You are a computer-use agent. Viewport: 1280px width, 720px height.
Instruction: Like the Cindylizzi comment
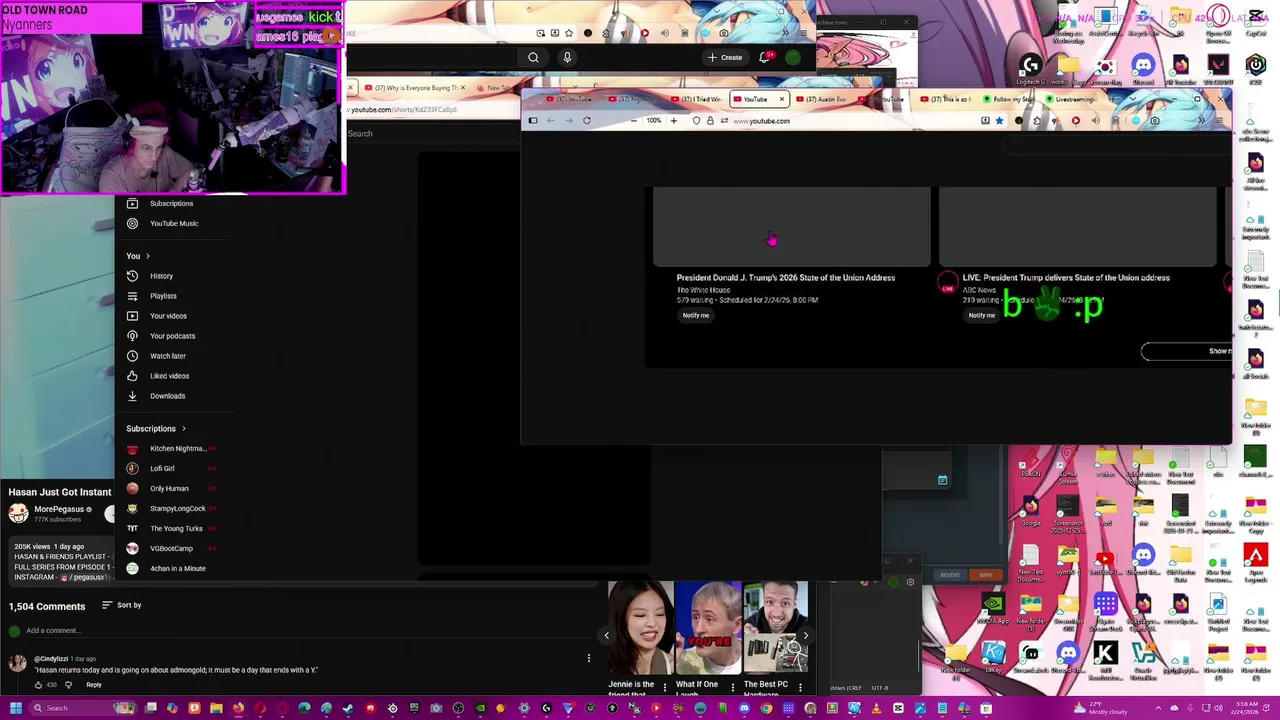tap(38, 685)
